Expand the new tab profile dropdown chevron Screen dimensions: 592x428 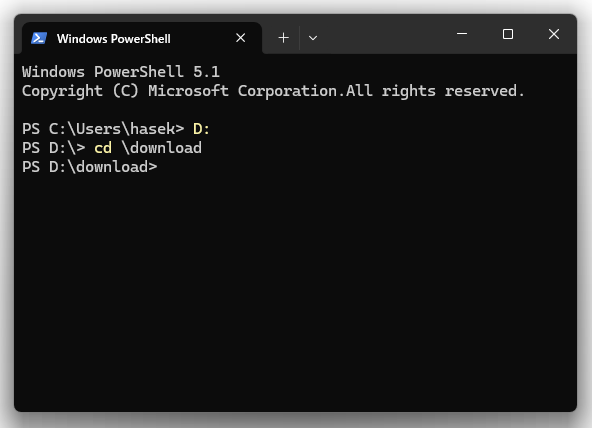click(x=313, y=38)
